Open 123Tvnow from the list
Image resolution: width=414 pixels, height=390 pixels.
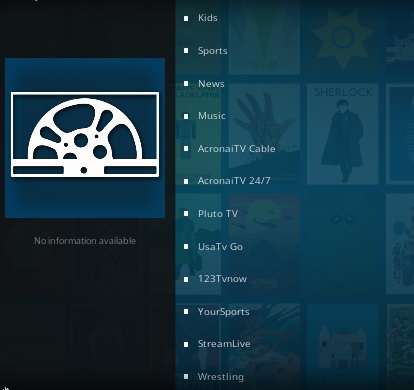coord(222,279)
